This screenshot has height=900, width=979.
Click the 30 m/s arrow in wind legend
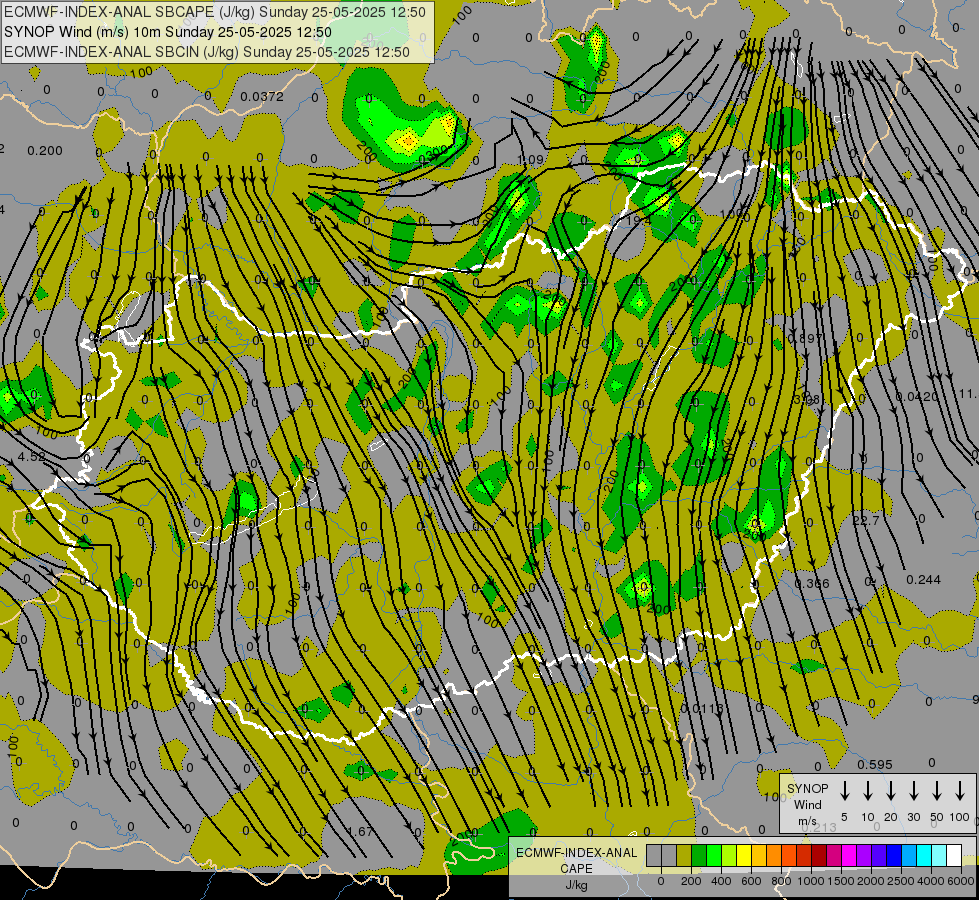tap(913, 790)
